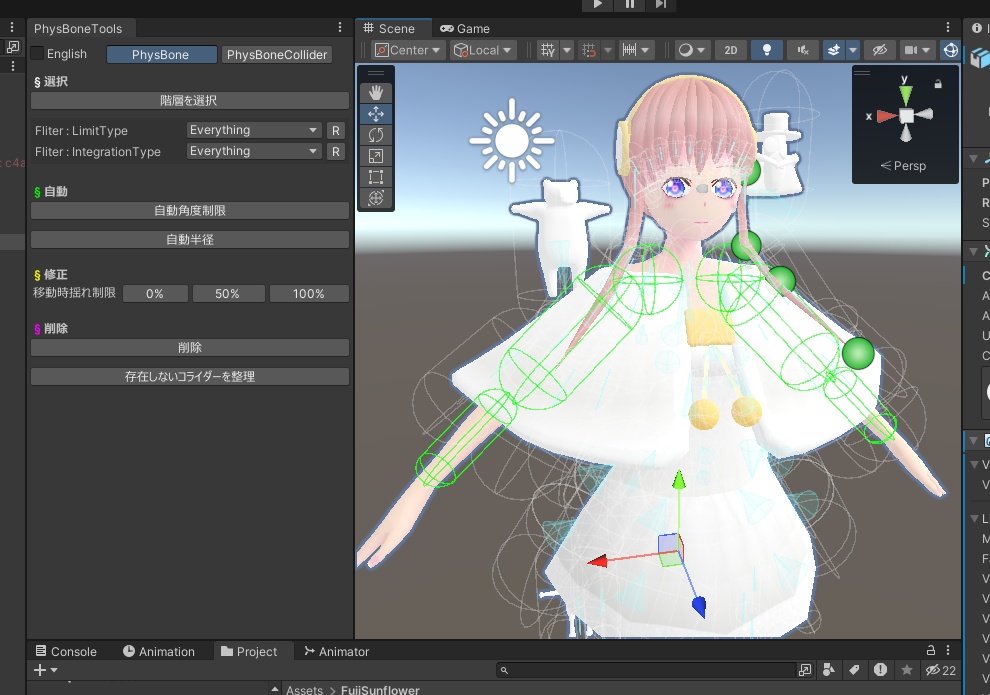Open the Local orientation dropdown
990x695 pixels.
click(482, 49)
